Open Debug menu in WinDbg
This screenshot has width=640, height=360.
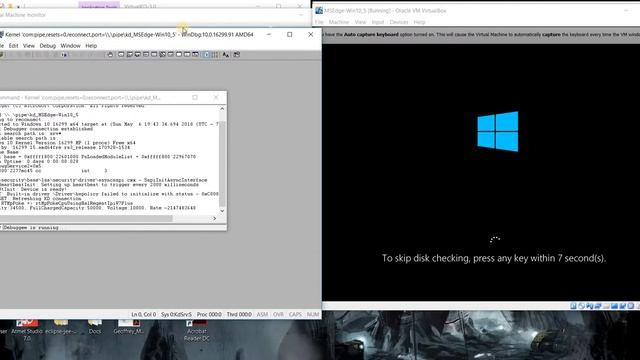(47, 46)
